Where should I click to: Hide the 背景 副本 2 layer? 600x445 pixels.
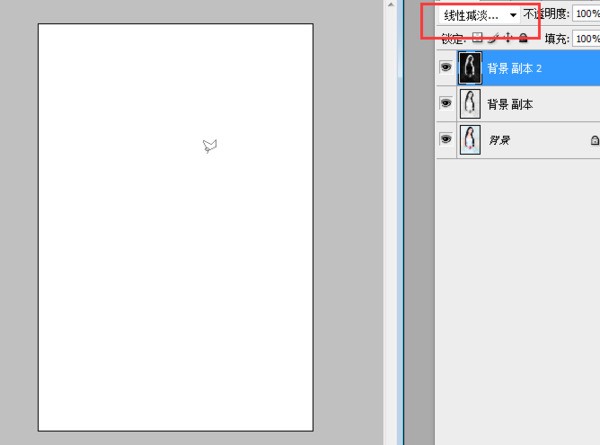point(446,68)
